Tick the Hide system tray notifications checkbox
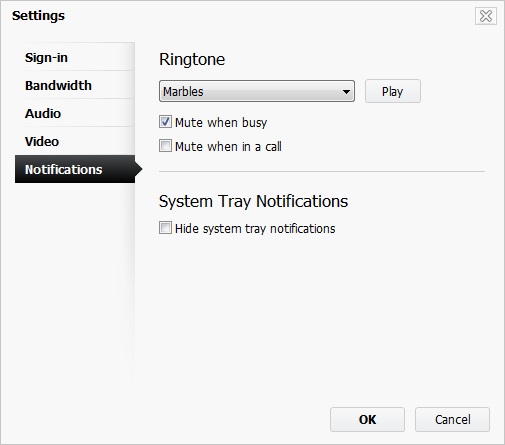This screenshot has width=505, height=445. (x=165, y=228)
